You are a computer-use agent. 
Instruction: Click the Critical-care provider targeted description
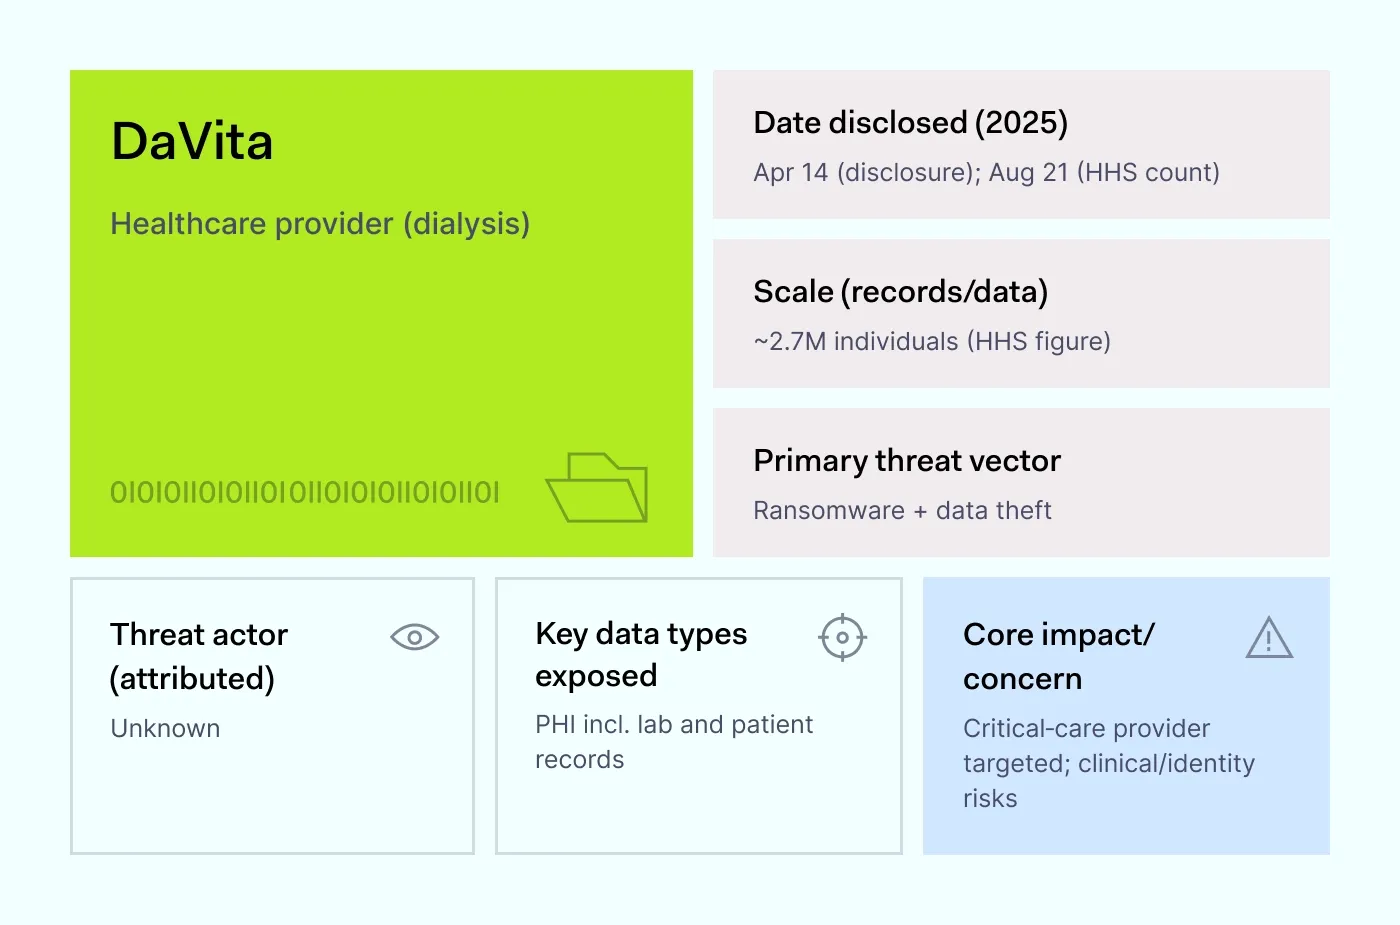(x=1108, y=763)
